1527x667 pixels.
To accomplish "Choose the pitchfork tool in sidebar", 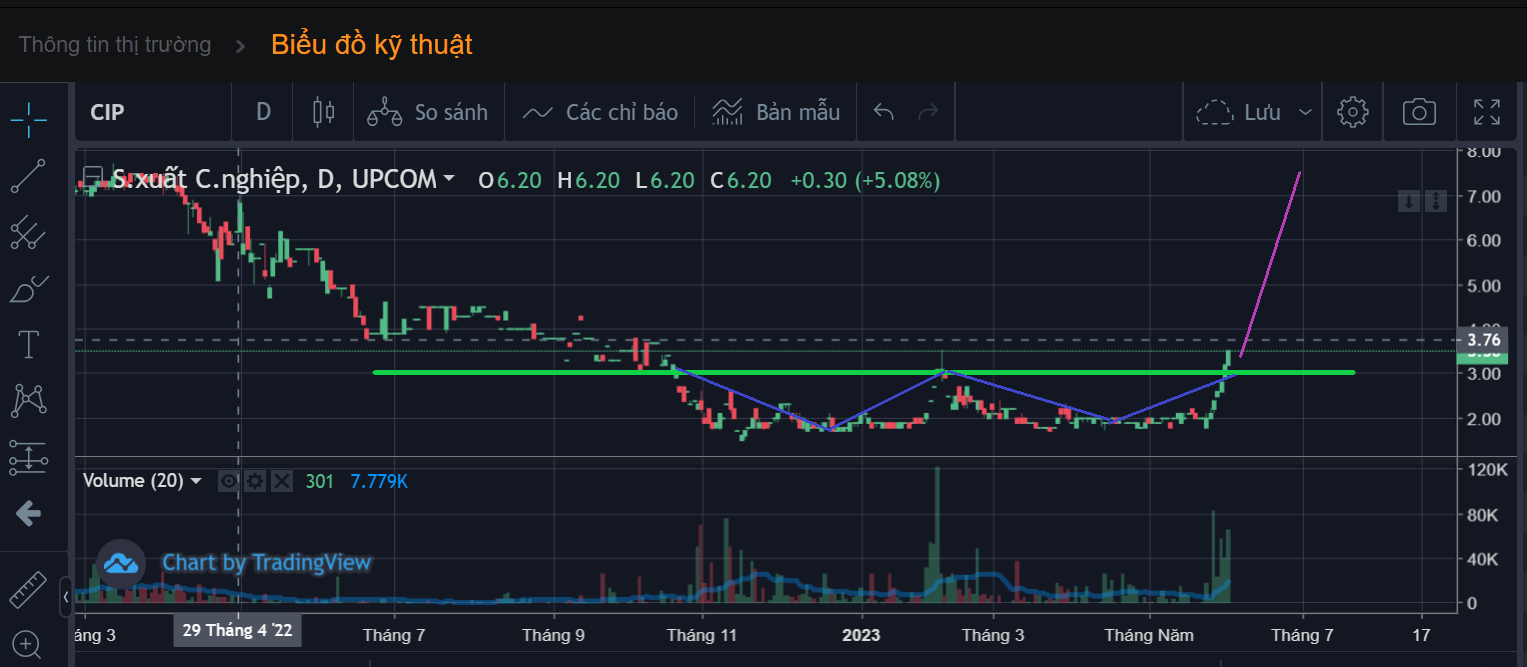I will click(x=28, y=233).
